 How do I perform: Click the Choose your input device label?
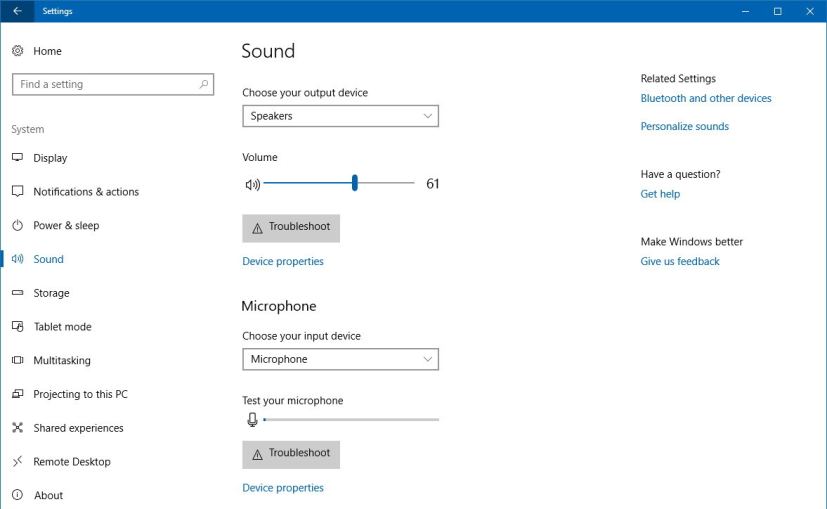[301, 336]
